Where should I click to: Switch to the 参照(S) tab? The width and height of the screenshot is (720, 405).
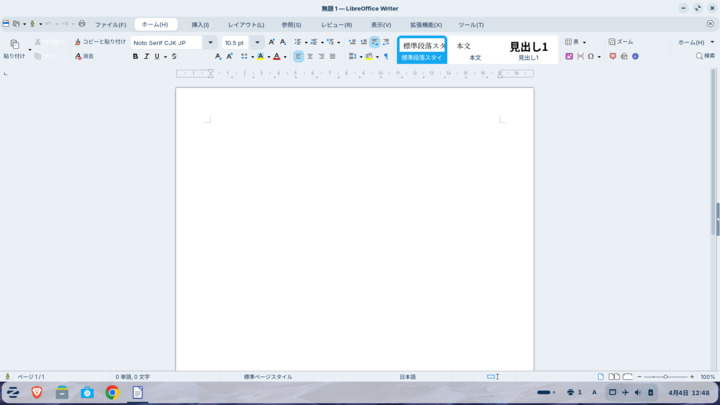point(291,25)
